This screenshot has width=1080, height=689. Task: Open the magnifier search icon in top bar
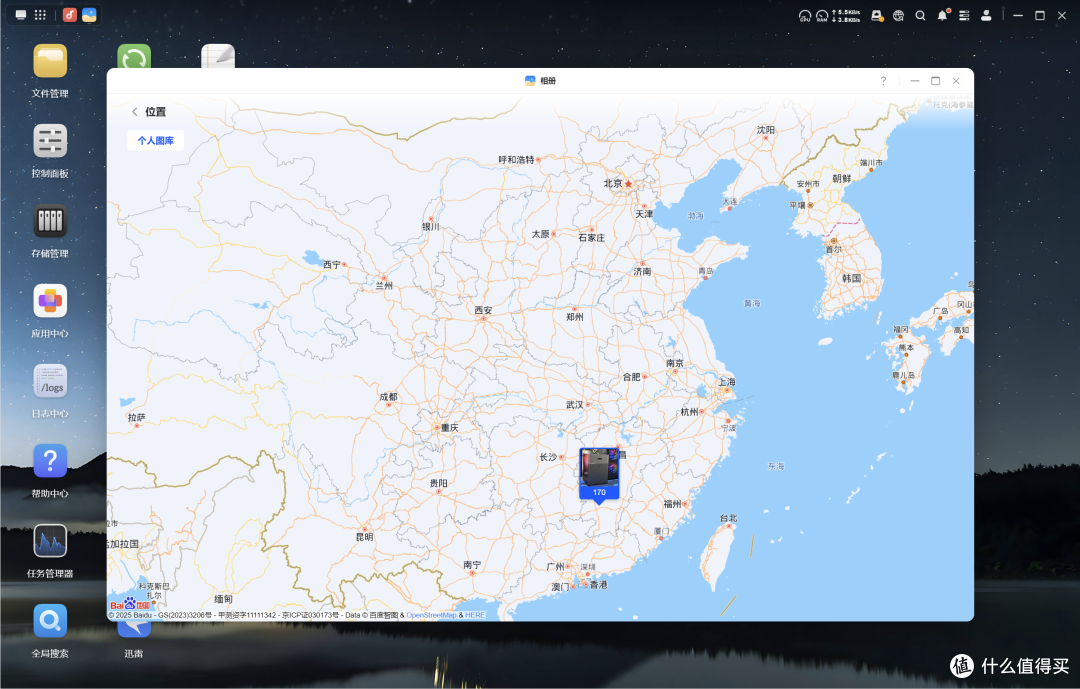(920, 15)
